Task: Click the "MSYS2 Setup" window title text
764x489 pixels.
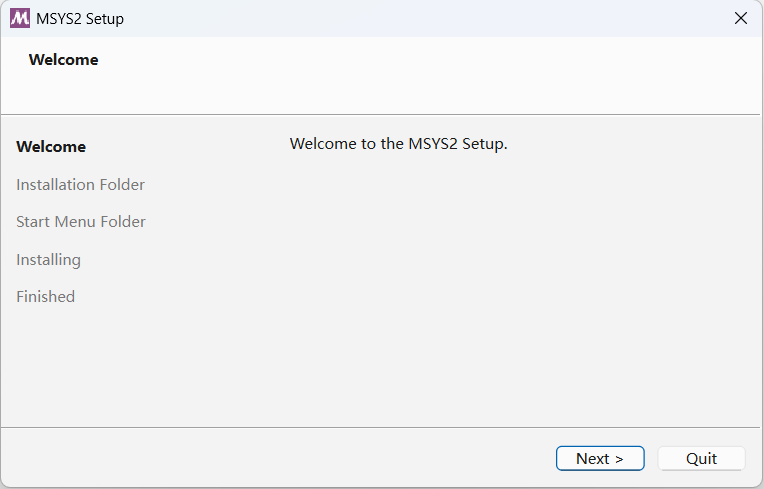Action: coord(80,19)
